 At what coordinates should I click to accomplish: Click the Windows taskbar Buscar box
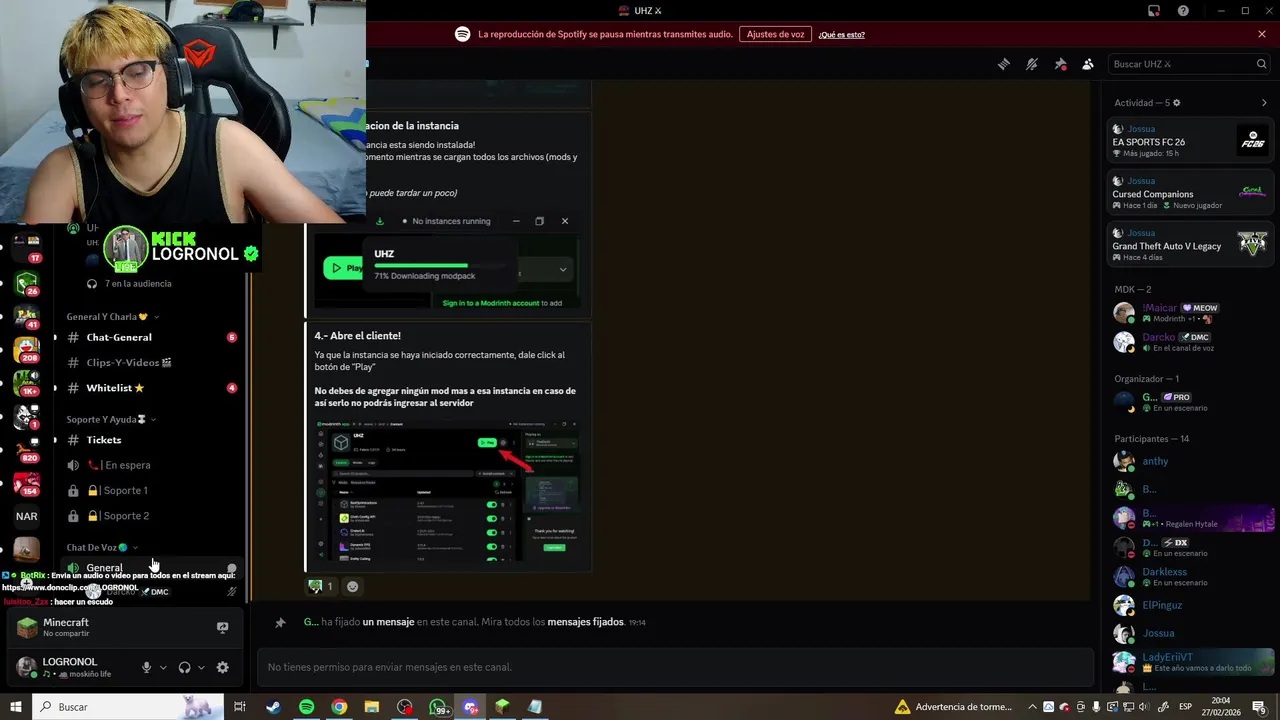[x=130, y=707]
